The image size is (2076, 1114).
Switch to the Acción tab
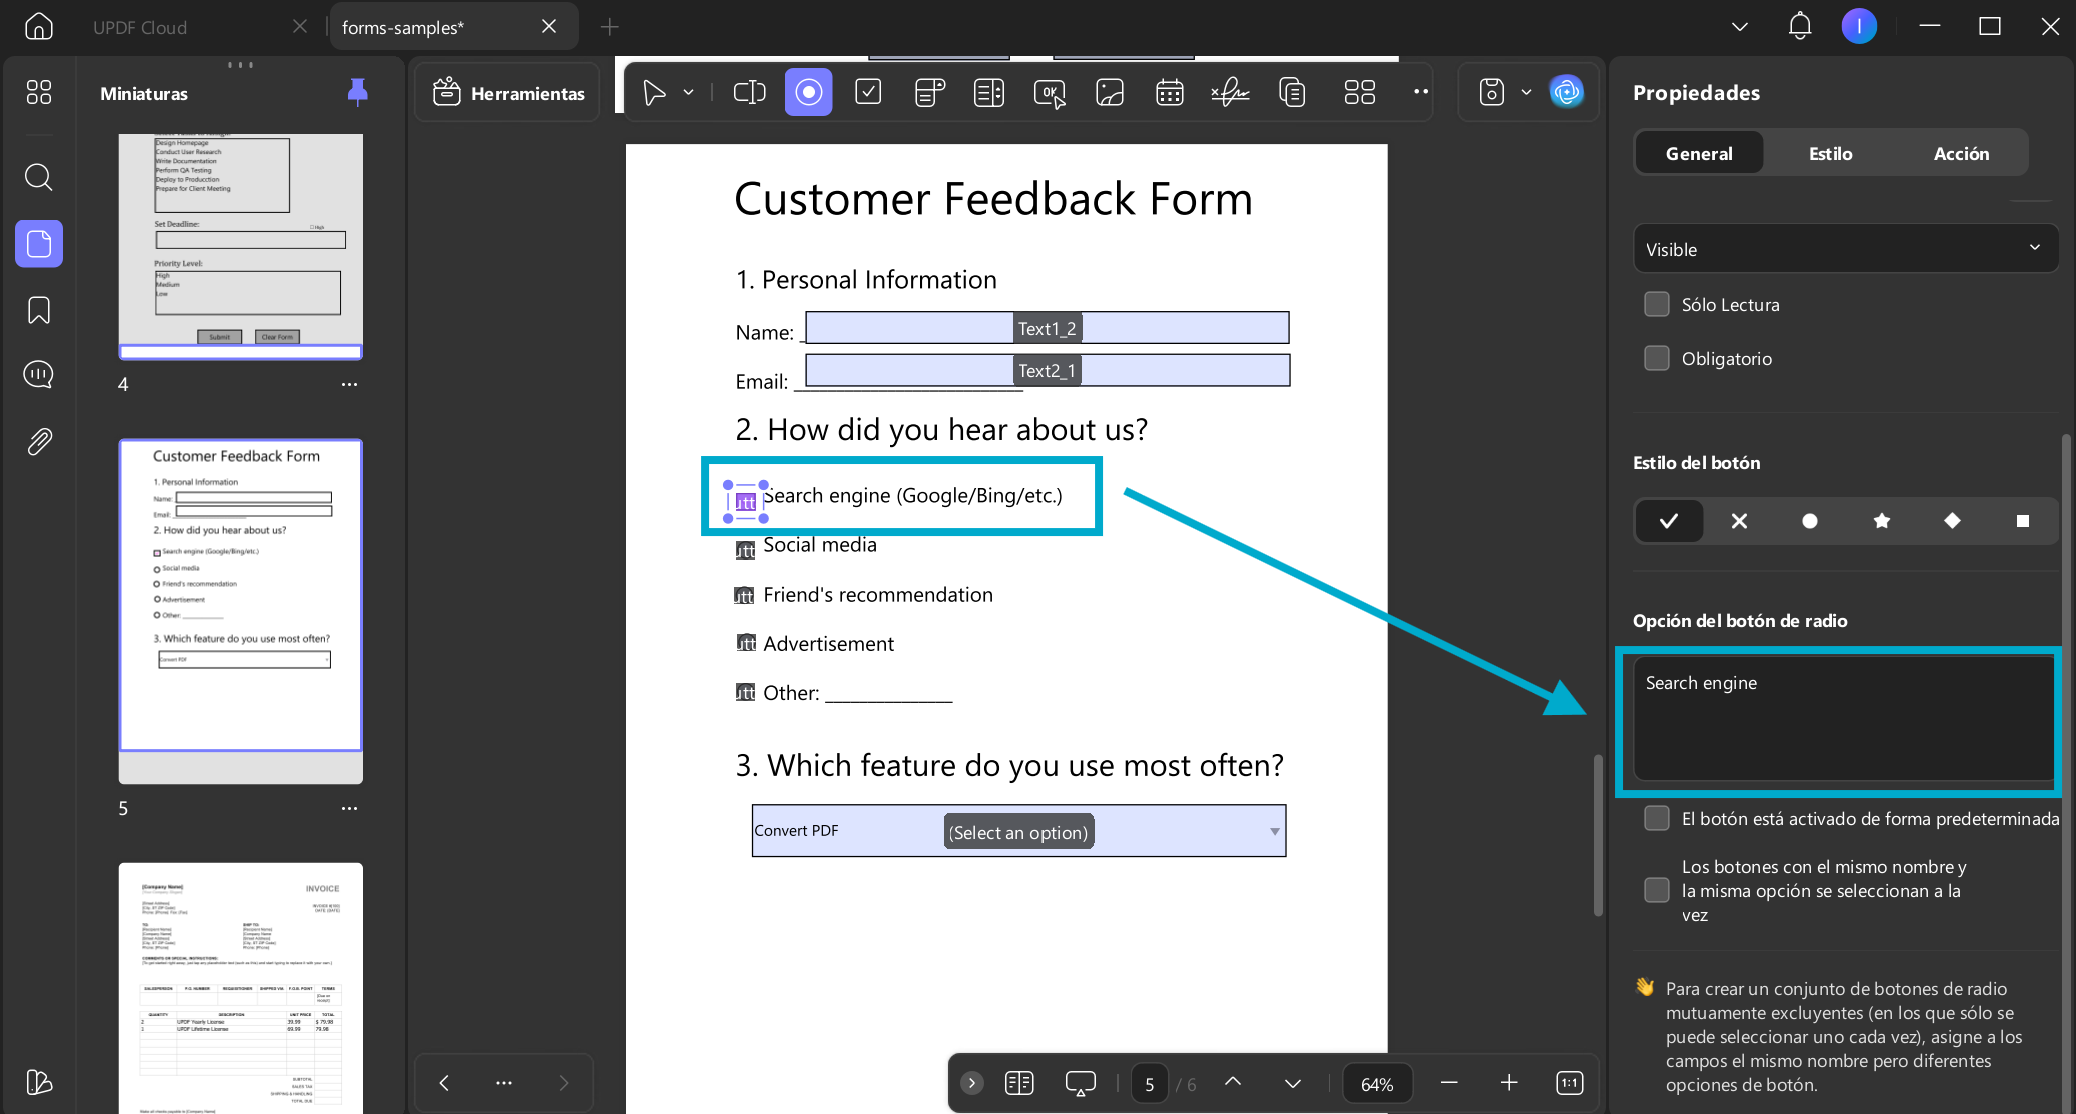(1961, 153)
